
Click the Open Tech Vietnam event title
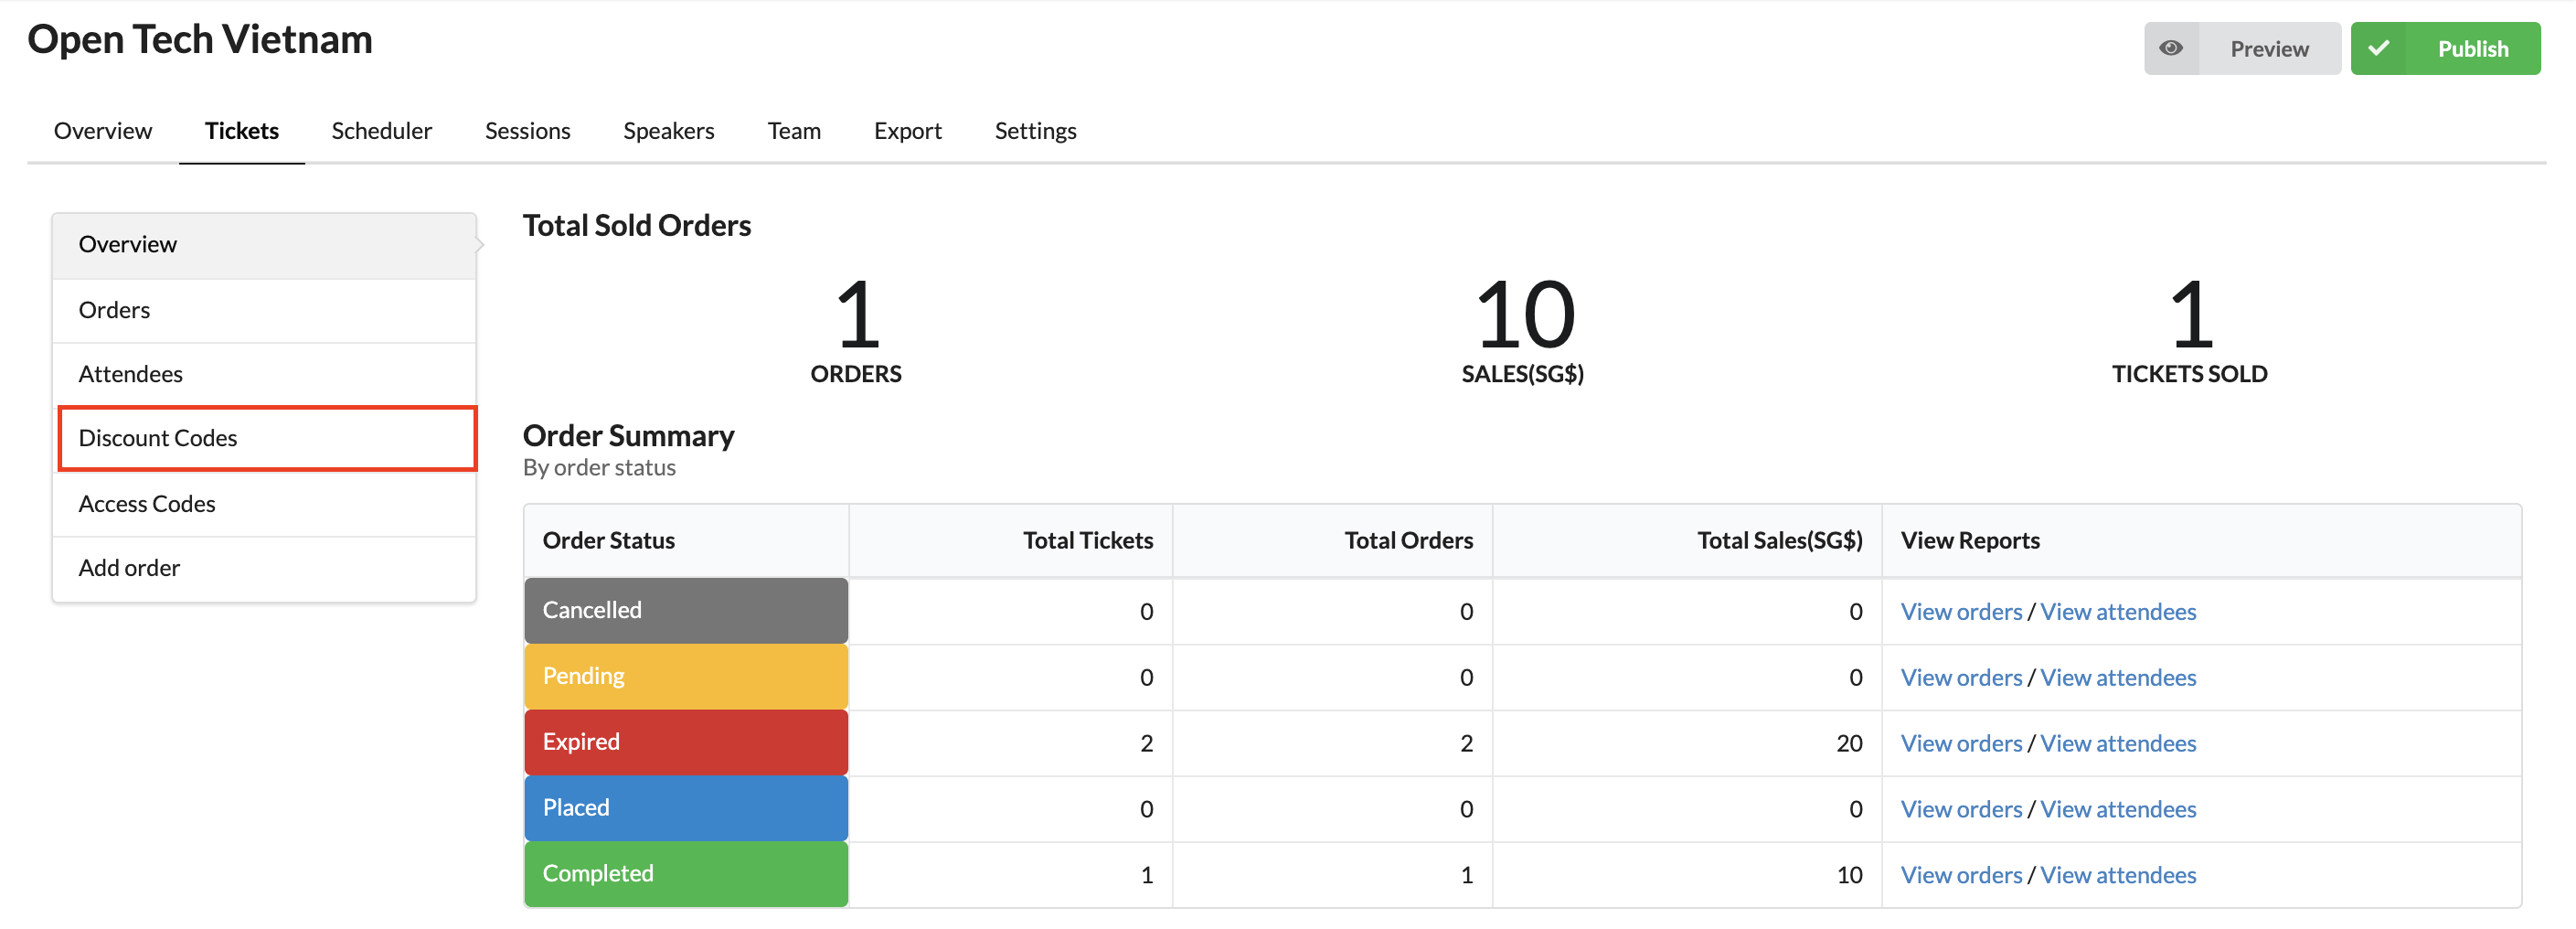click(x=200, y=40)
